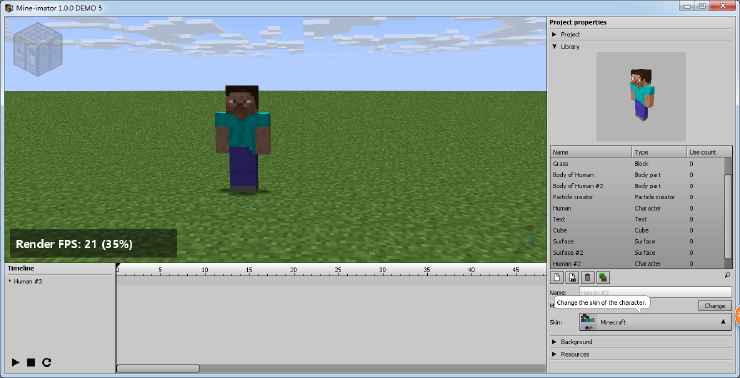Click the grass block icon button
740x378 pixels.
(x=602, y=277)
